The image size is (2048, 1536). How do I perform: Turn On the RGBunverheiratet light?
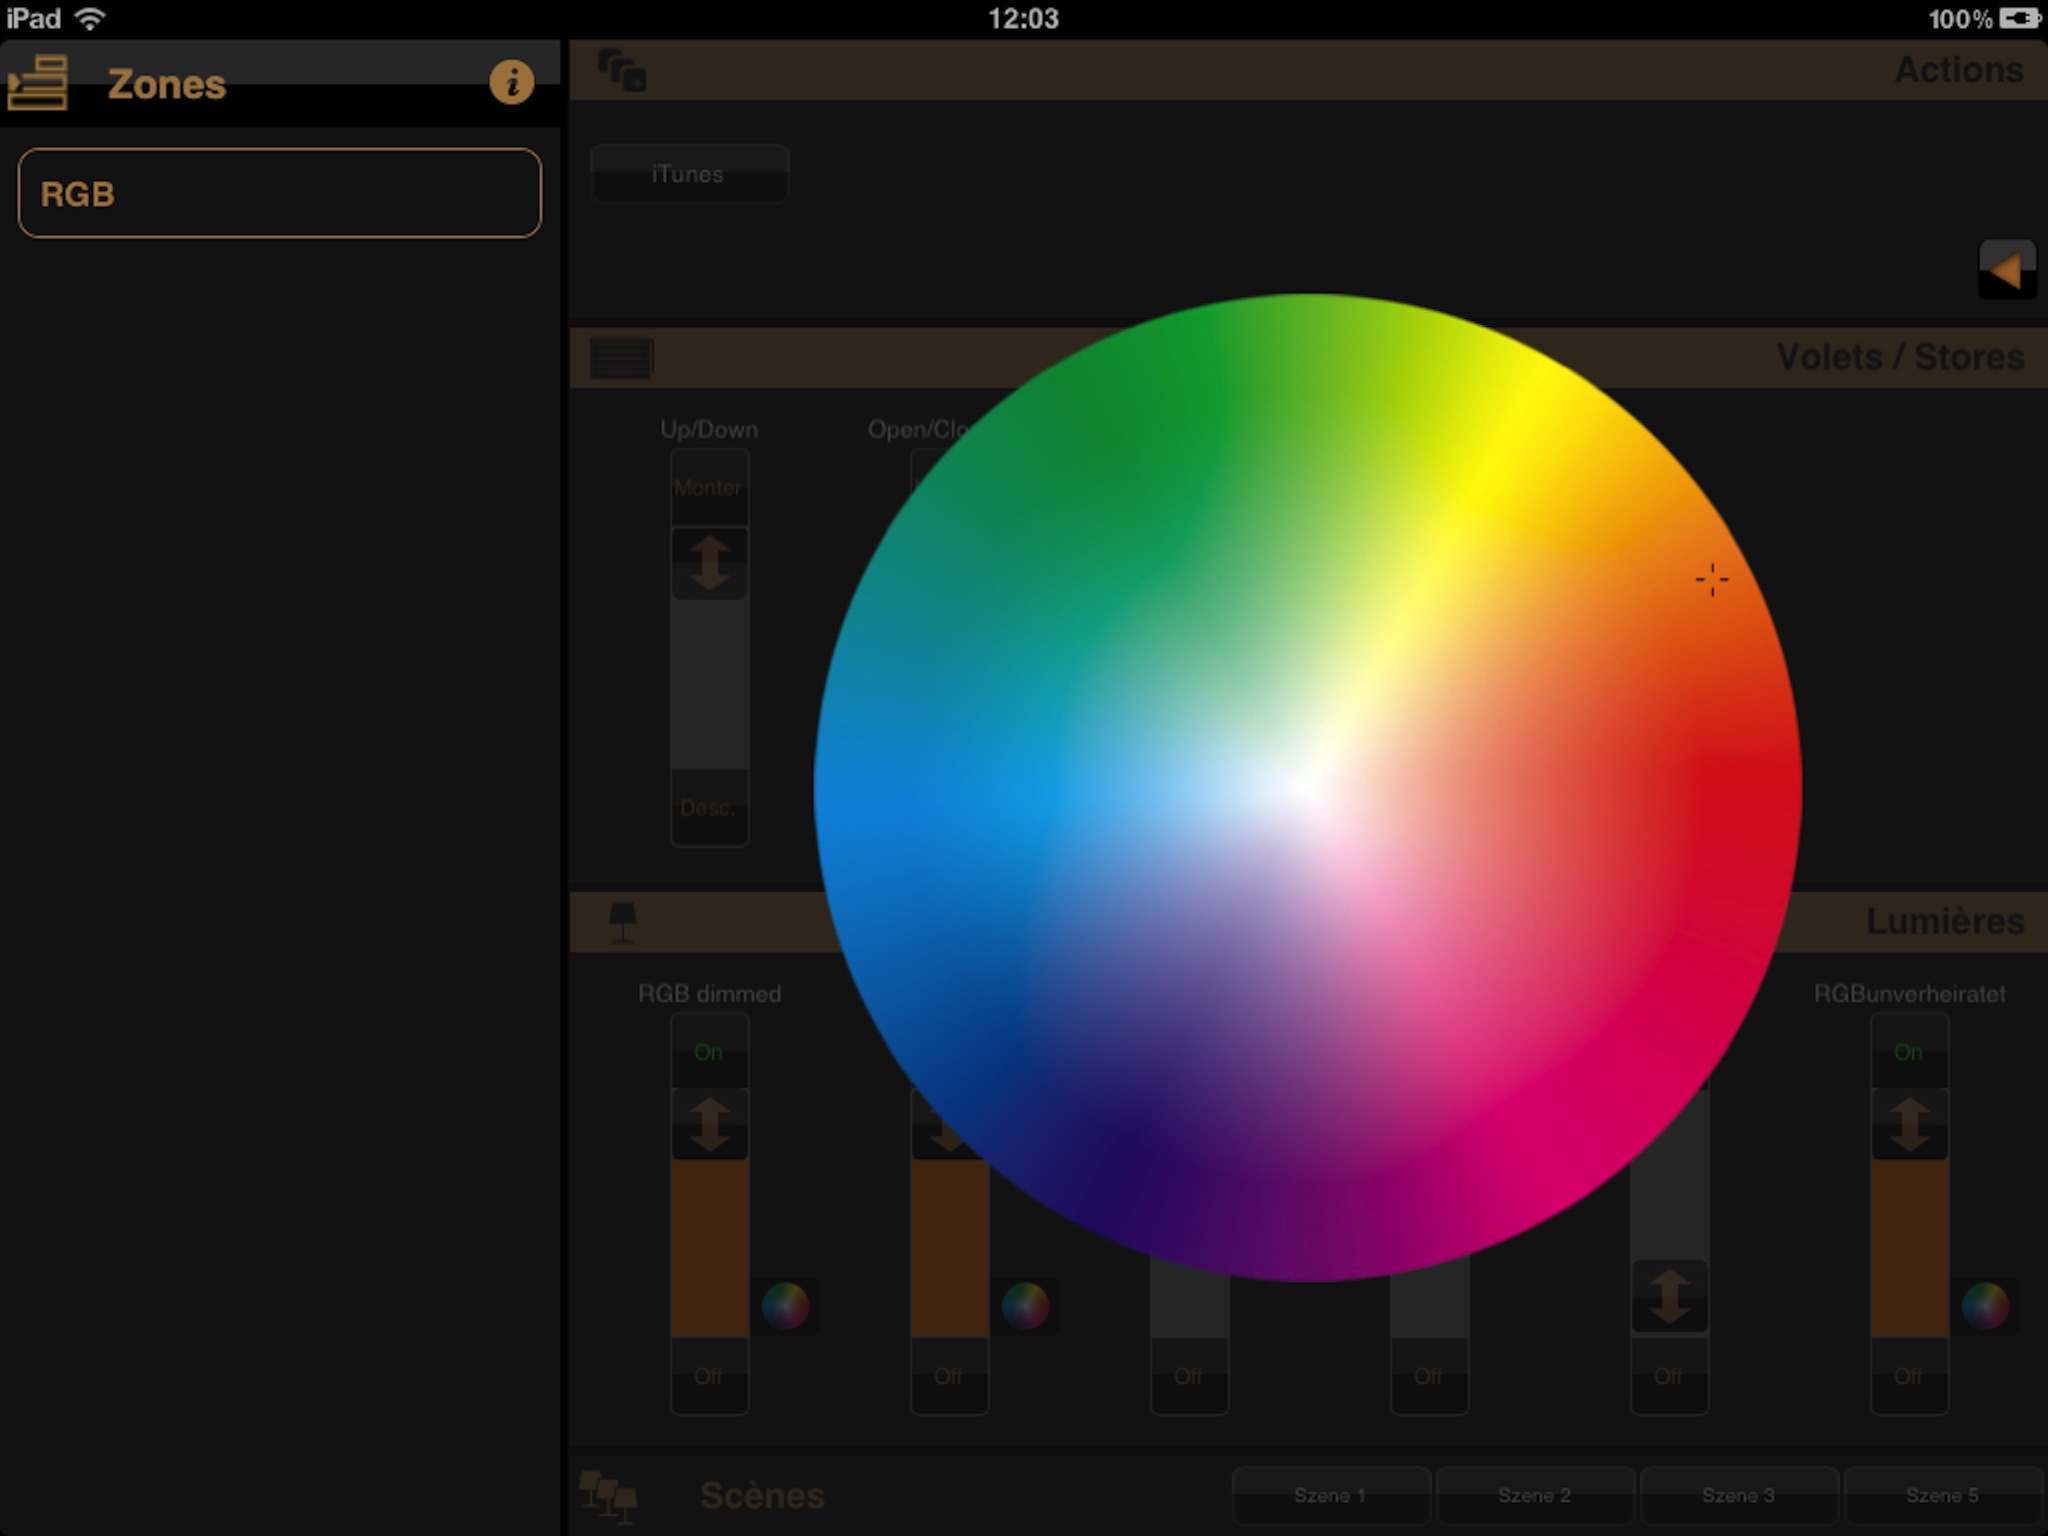(1909, 1052)
